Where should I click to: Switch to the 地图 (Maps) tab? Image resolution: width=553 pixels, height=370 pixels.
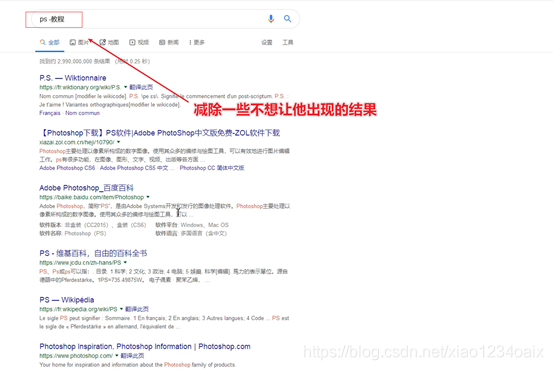pos(109,42)
